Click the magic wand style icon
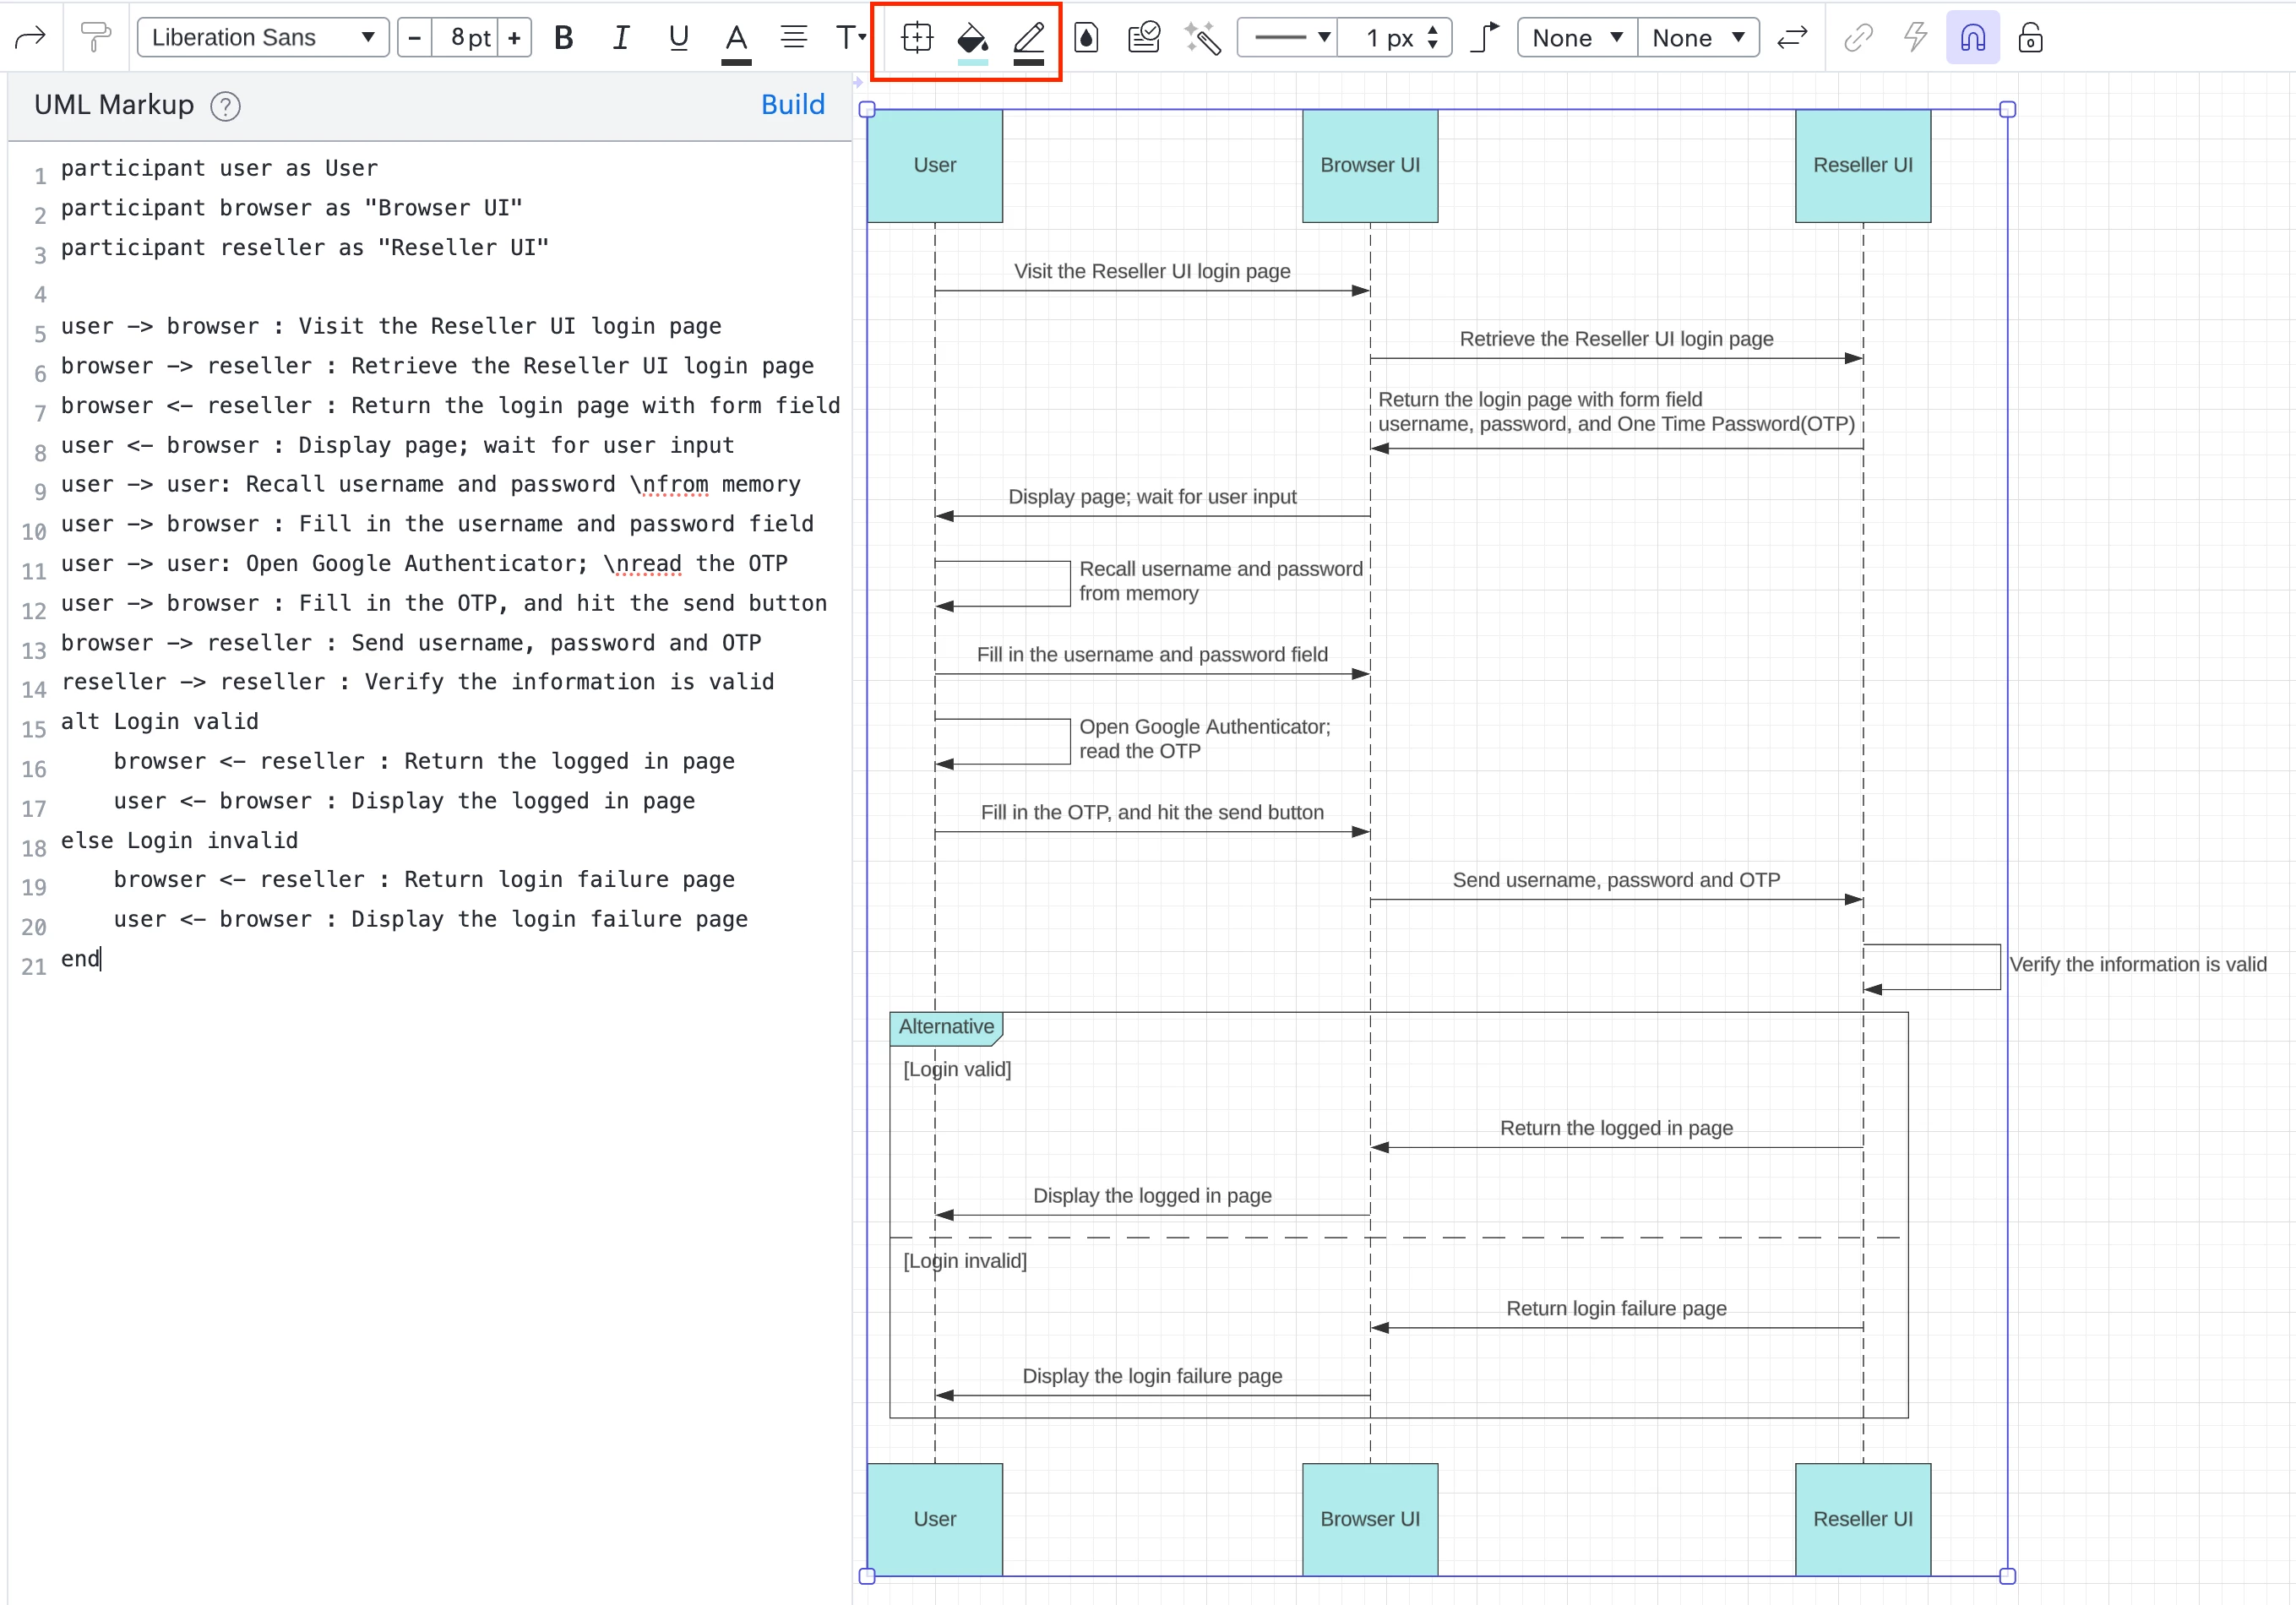This screenshot has height=1605, width=2296. pyautogui.click(x=1202, y=38)
